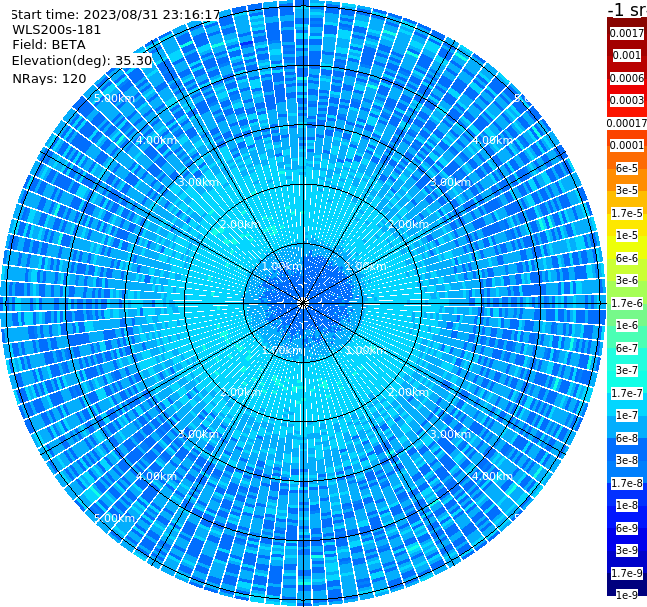Viewport: 647px width, 607px height.
Task: Select the 6e-6 colorbar tick label
Action: point(627,258)
